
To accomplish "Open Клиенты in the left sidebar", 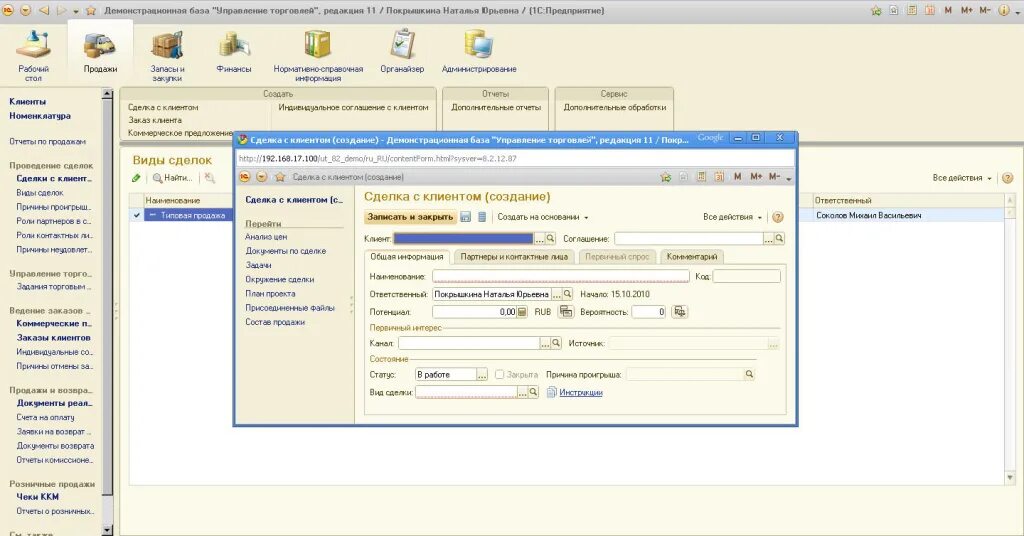I will pyautogui.click(x=27, y=102).
